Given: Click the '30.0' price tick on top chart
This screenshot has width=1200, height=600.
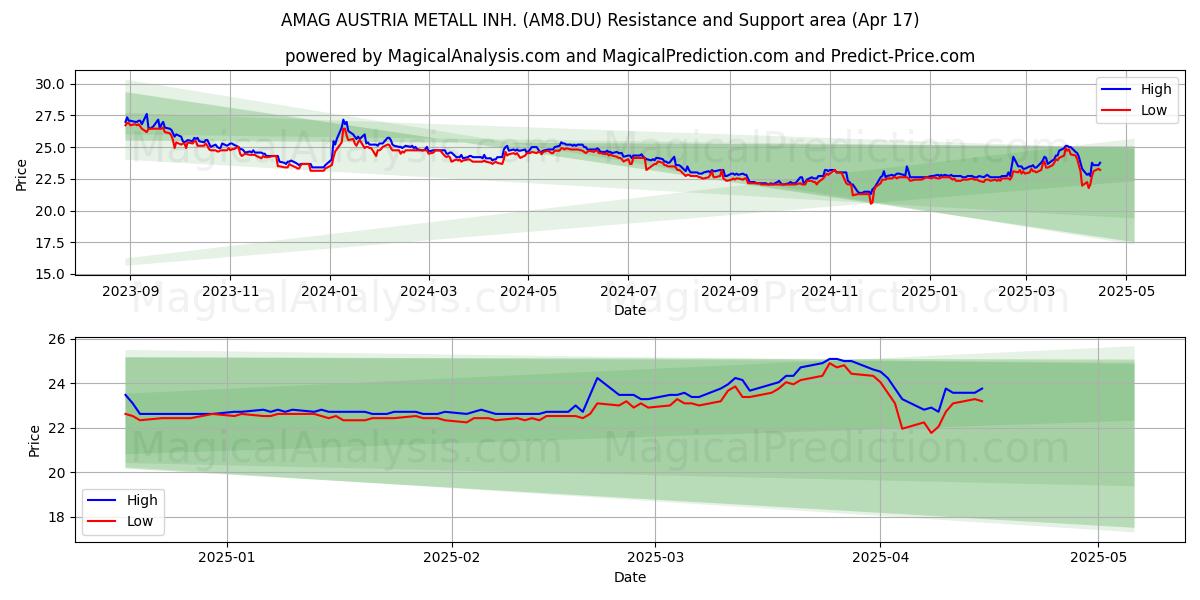Looking at the screenshot, I should 52,84.
